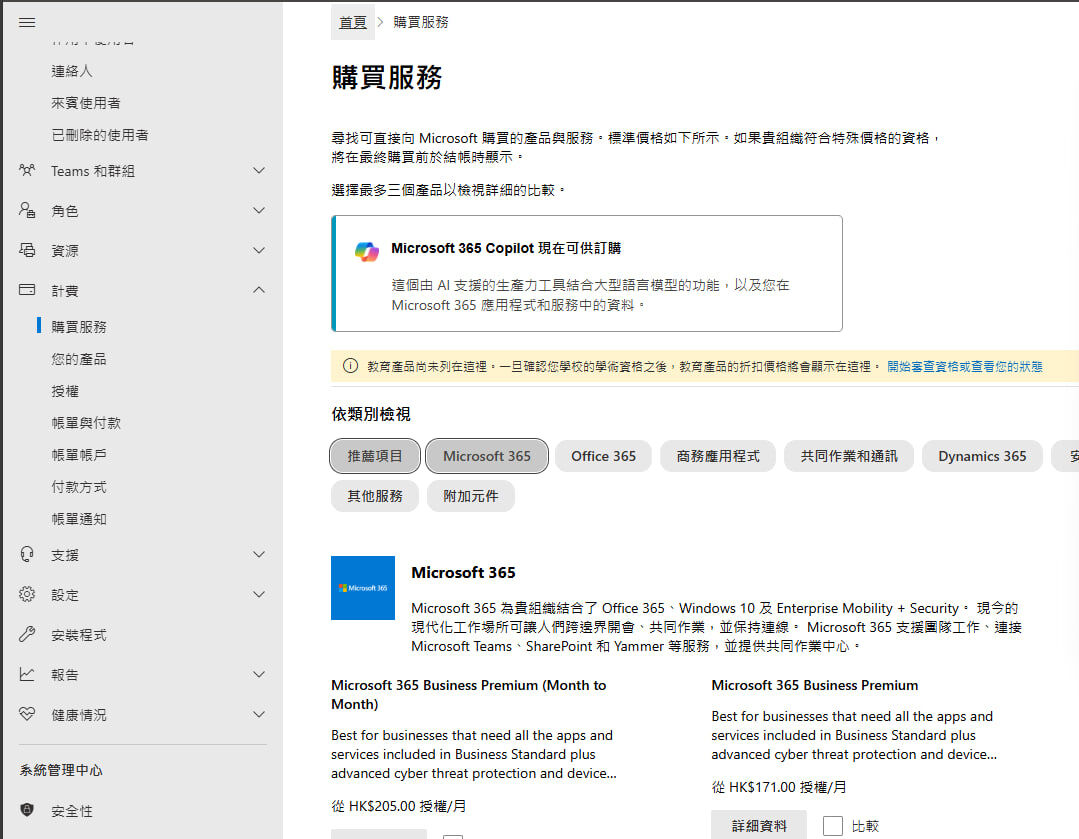Tick the 比較 checkbox for Business Premium

[833, 825]
